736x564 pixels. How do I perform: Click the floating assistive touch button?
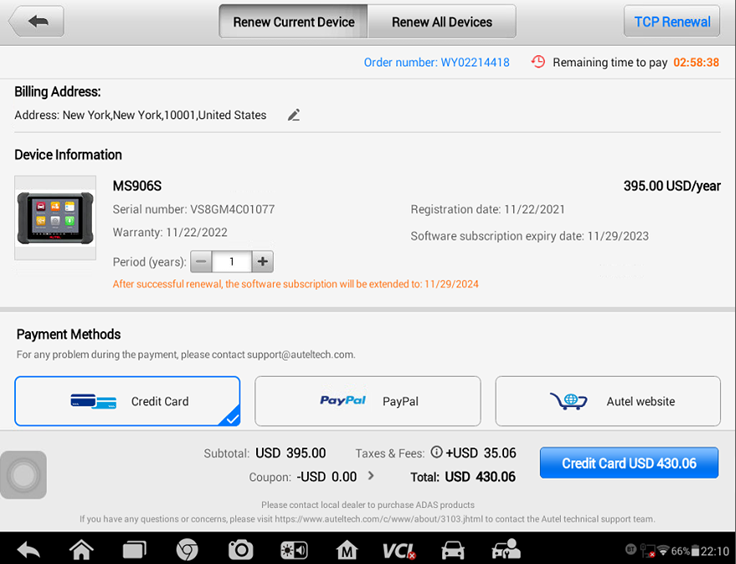tap(23, 475)
